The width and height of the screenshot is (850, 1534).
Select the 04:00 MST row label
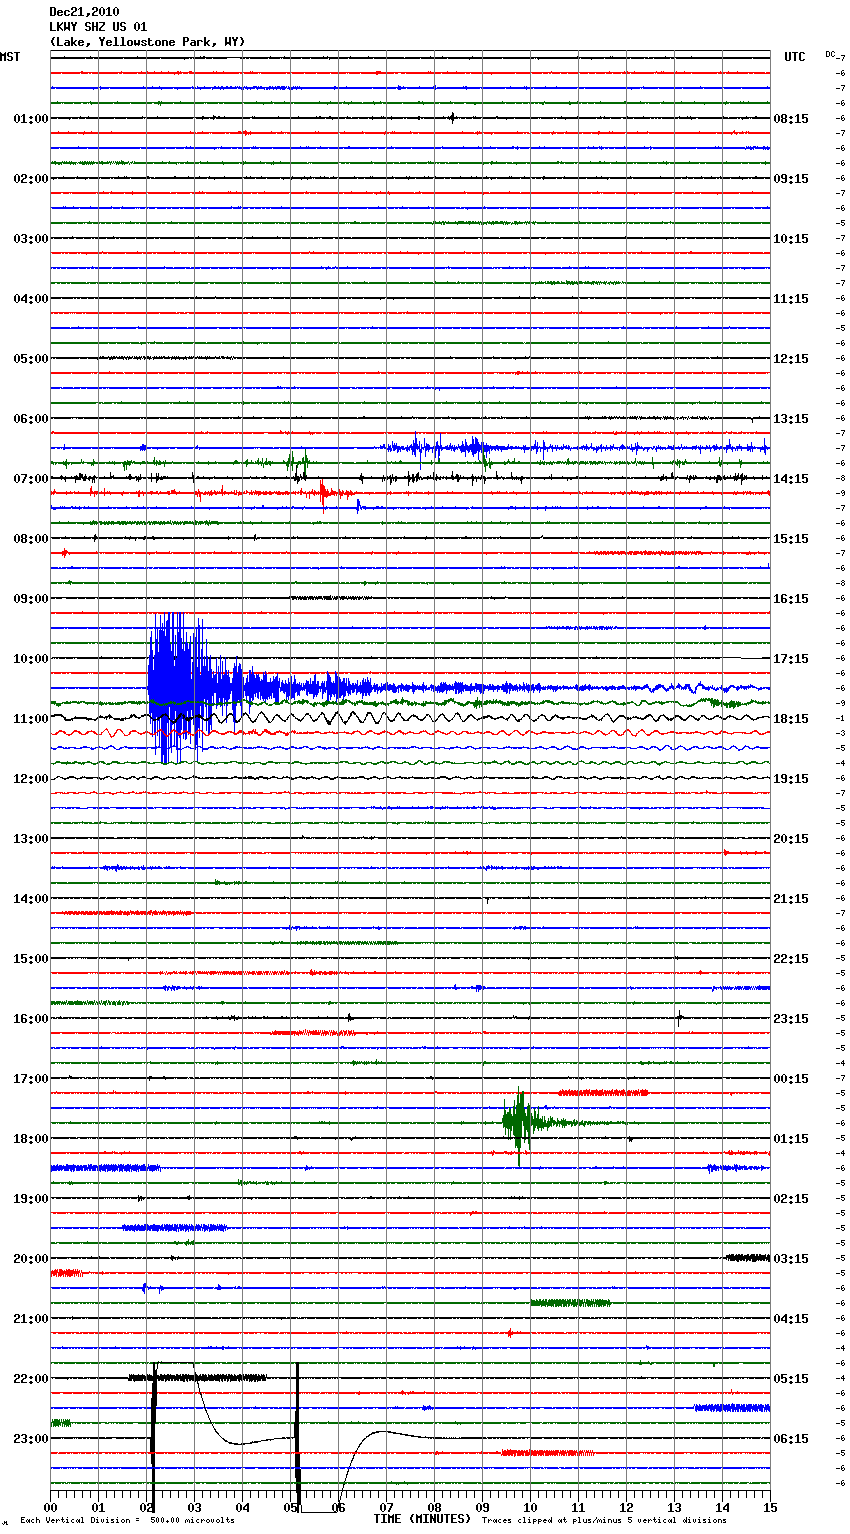pyautogui.click(x=30, y=299)
